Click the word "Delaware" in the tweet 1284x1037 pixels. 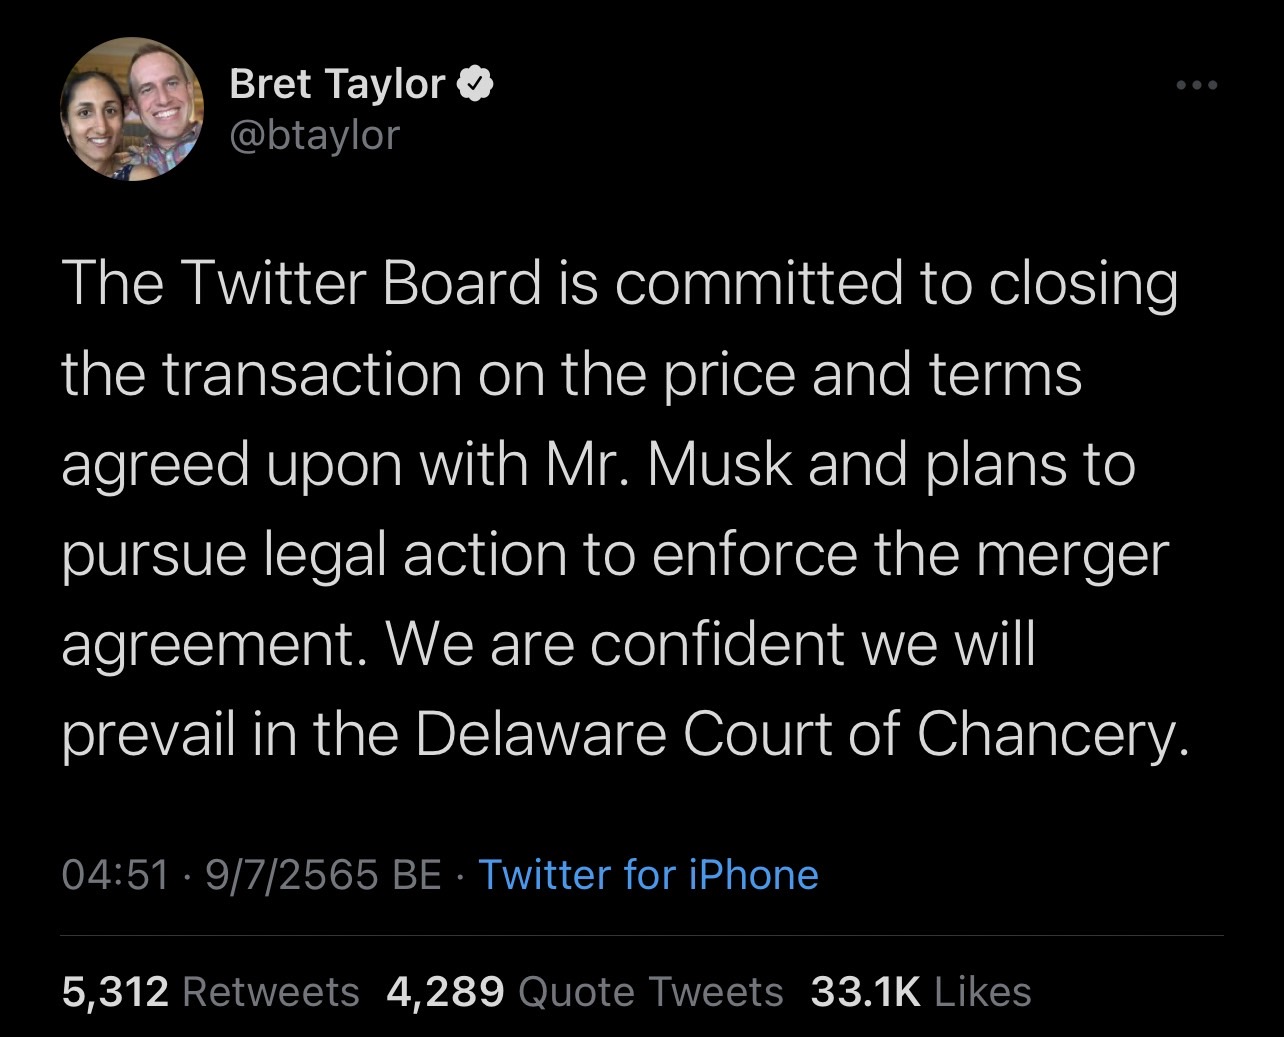(x=540, y=735)
